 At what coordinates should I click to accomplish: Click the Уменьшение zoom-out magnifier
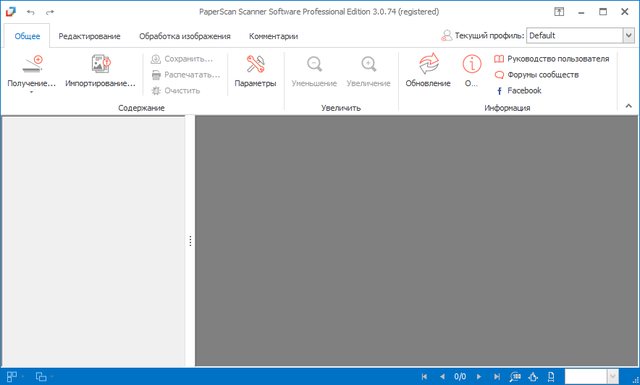tap(314, 64)
